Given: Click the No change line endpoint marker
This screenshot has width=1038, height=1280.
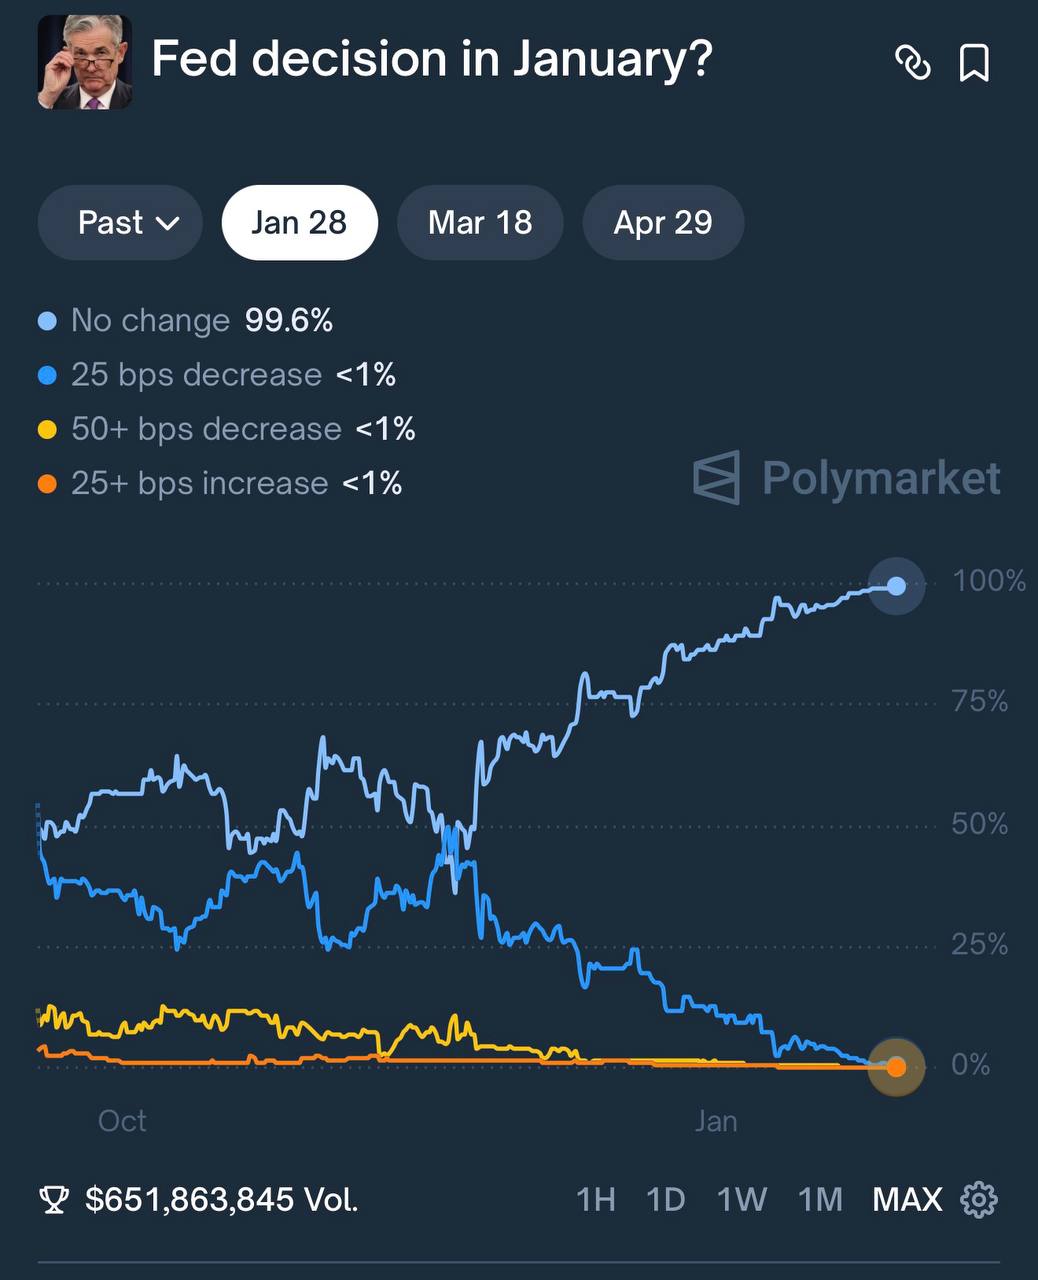Looking at the screenshot, I should coord(896,586).
